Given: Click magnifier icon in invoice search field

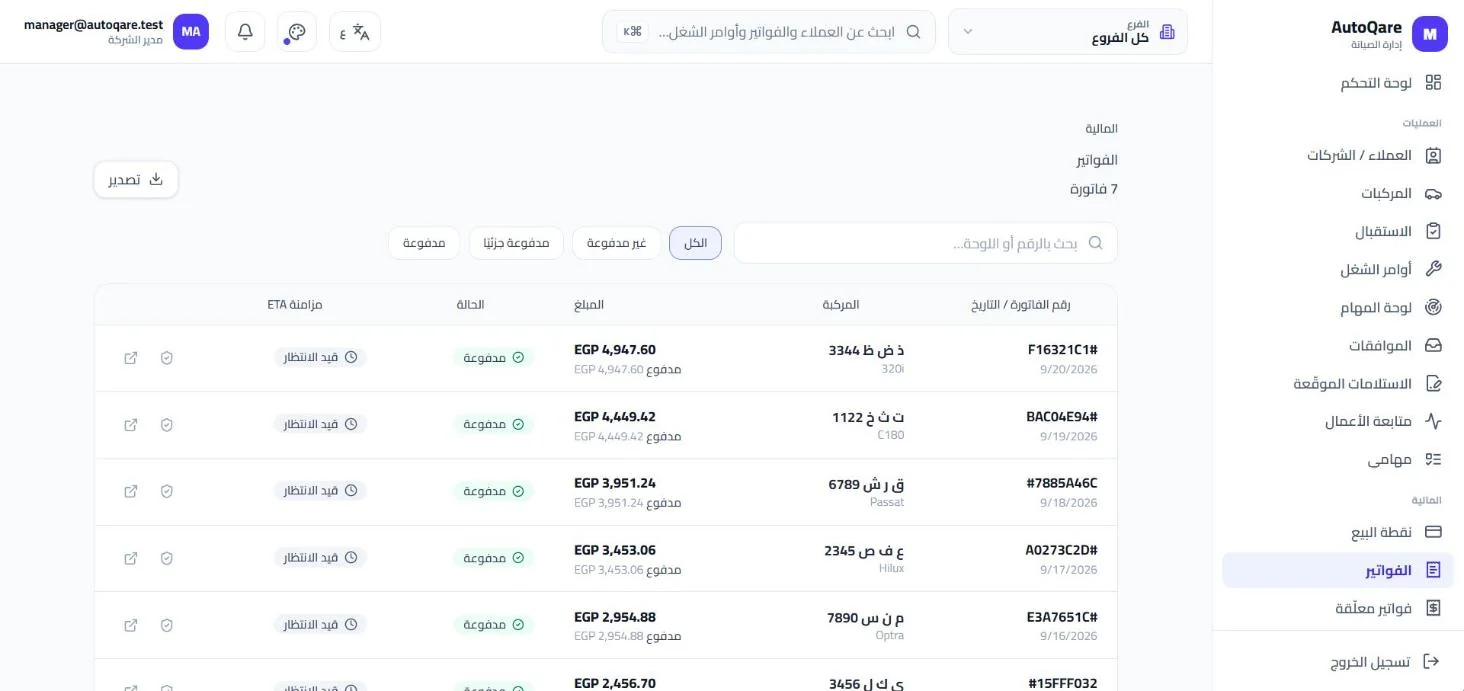Looking at the screenshot, I should pyautogui.click(x=1096, y=243).
